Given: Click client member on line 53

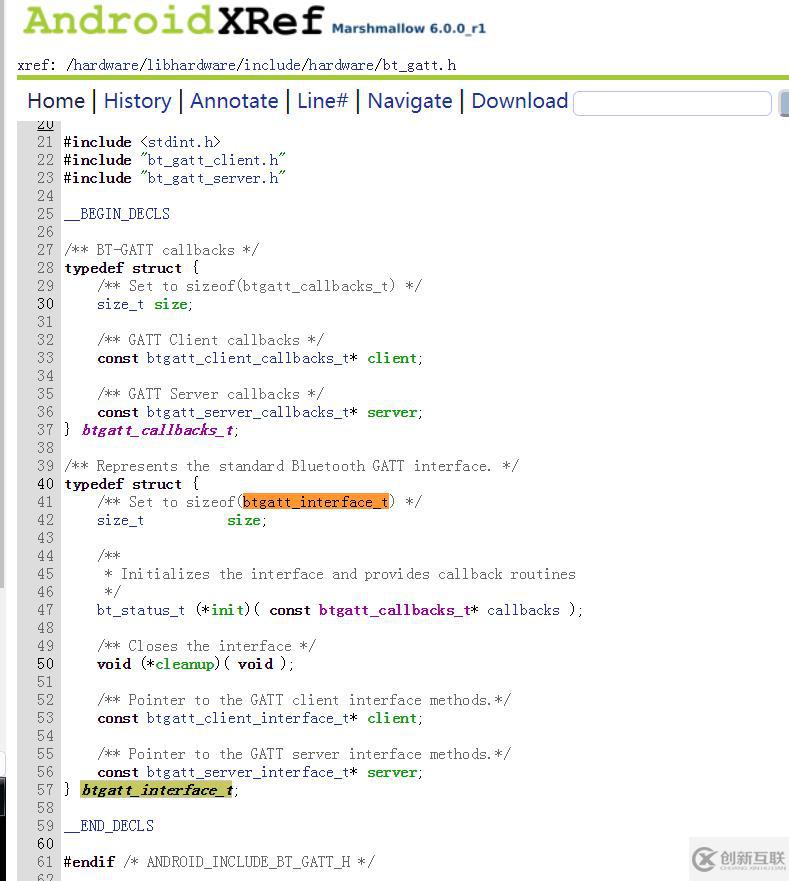Looking at the screenshot, I should [x=392, y=719].
